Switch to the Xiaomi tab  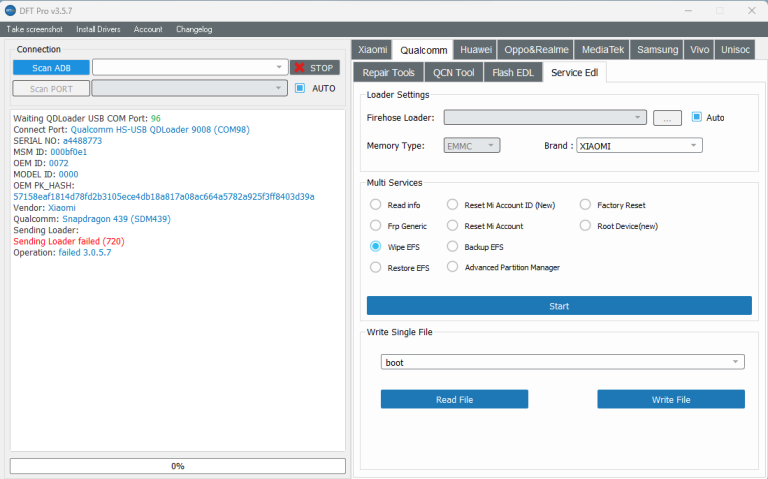[x=372, y=49]
